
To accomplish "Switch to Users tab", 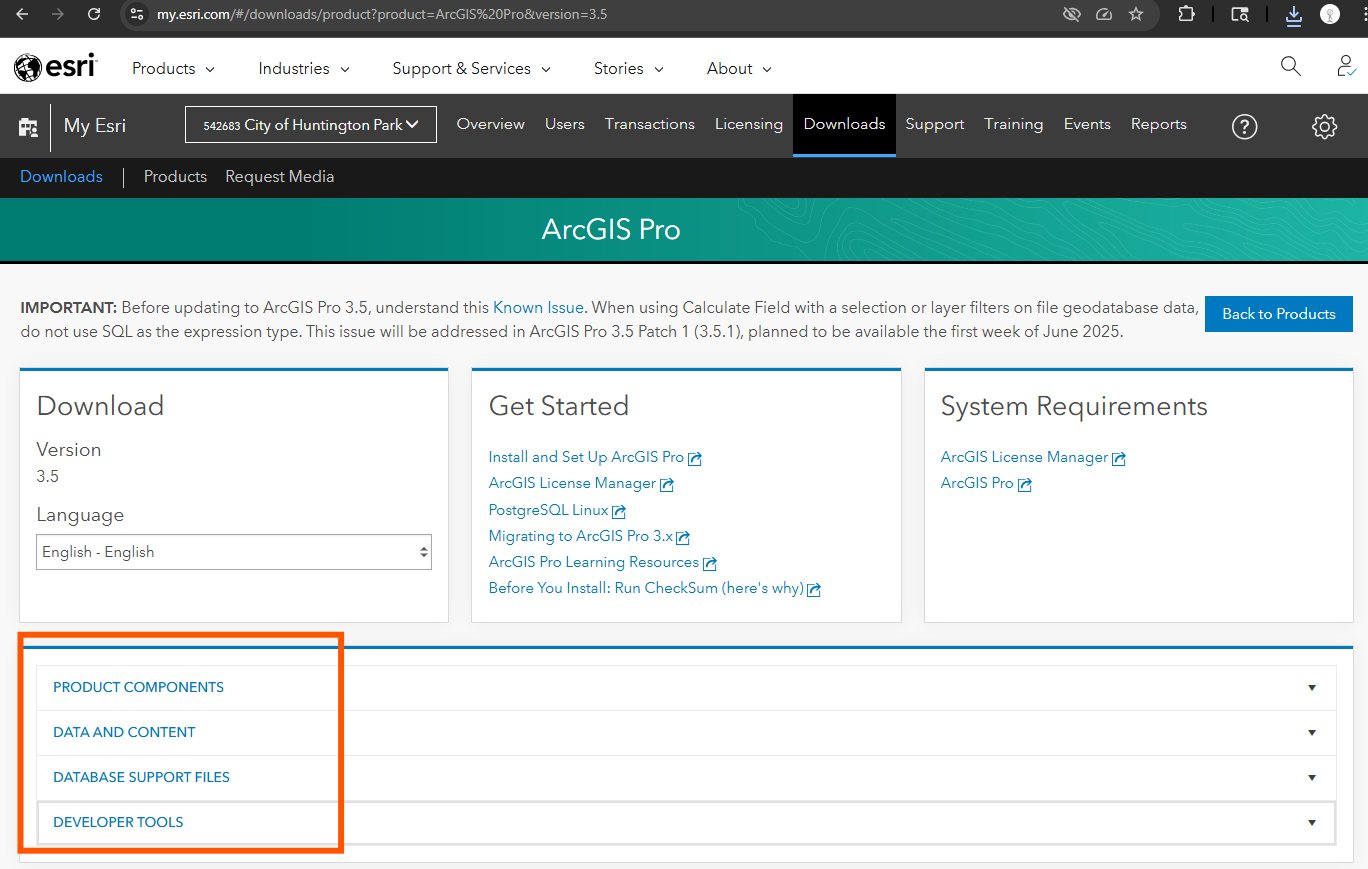I will pyautogui.click(x=564, y=124).
